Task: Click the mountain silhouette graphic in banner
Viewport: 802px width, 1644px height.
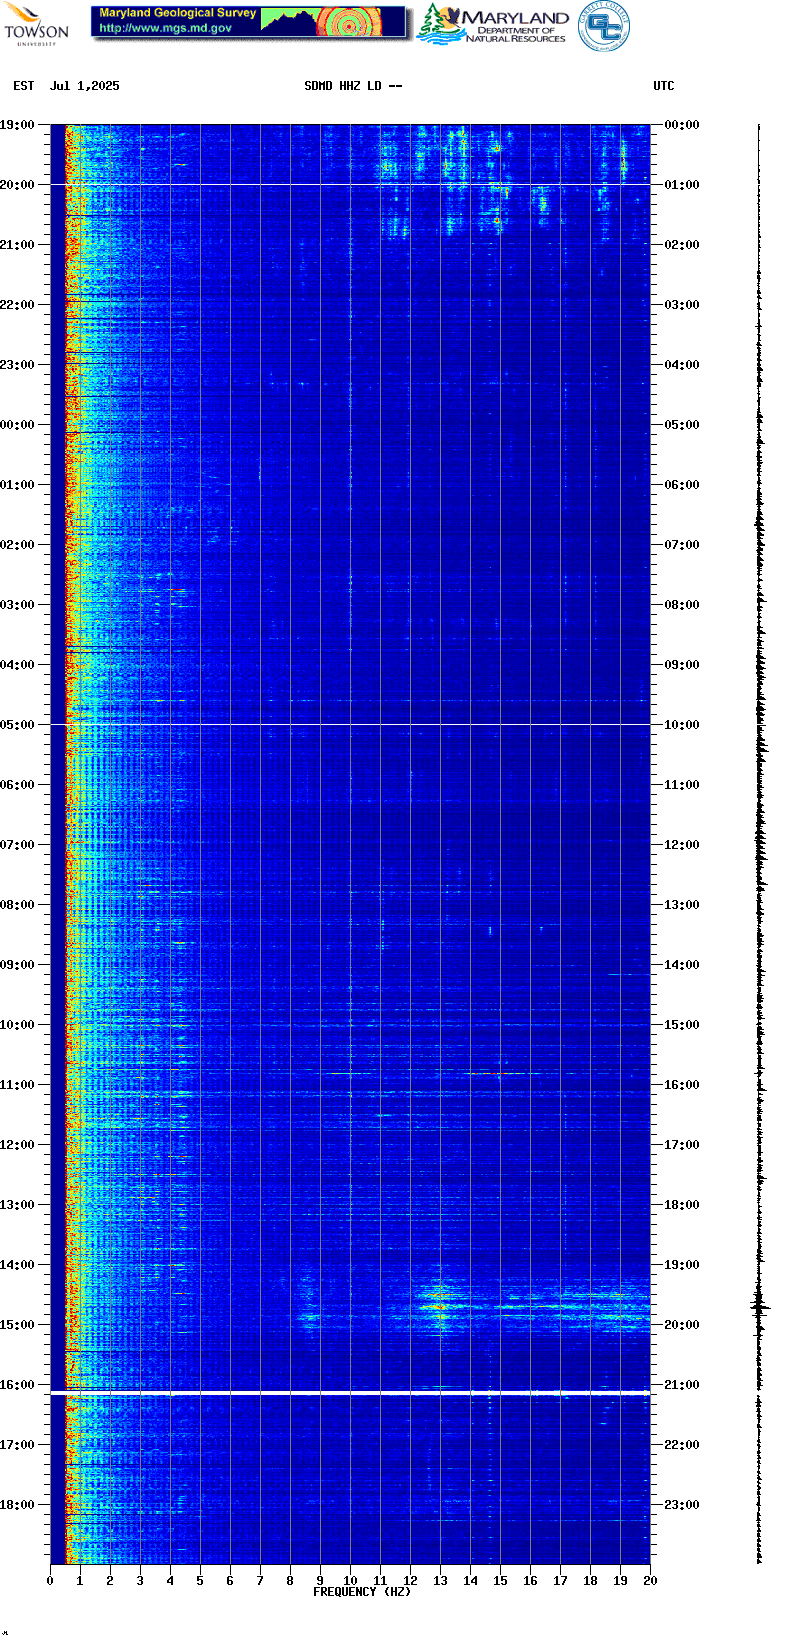Action: pyautogui.click(x=288, y=20)
